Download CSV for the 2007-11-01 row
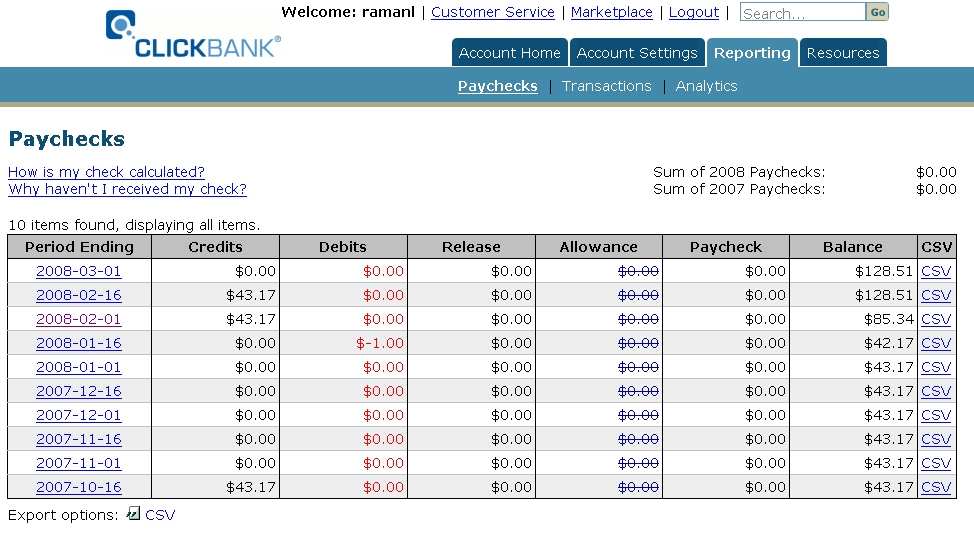Viewport: 974px width, 536px height. point(936,463)
